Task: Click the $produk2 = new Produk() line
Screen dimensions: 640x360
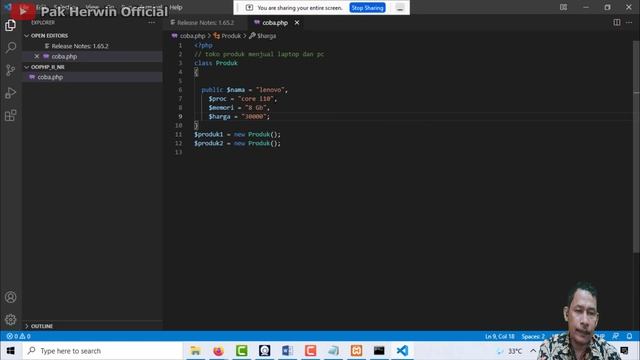Action: pyautogui.click(x=238, y=143)
